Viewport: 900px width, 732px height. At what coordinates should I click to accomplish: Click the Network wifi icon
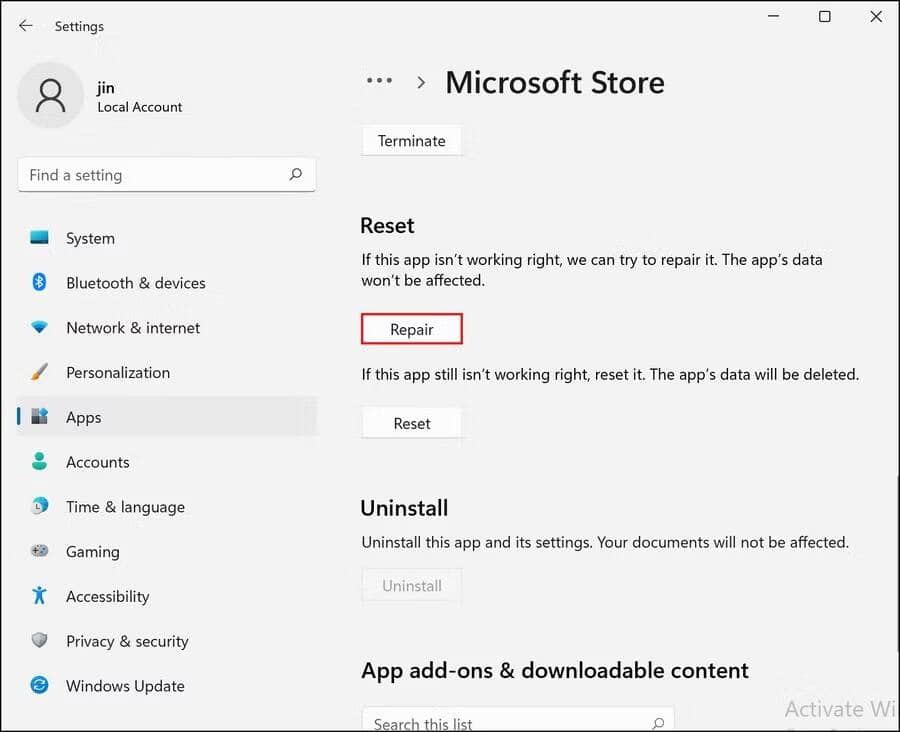(x=39, y=327)
